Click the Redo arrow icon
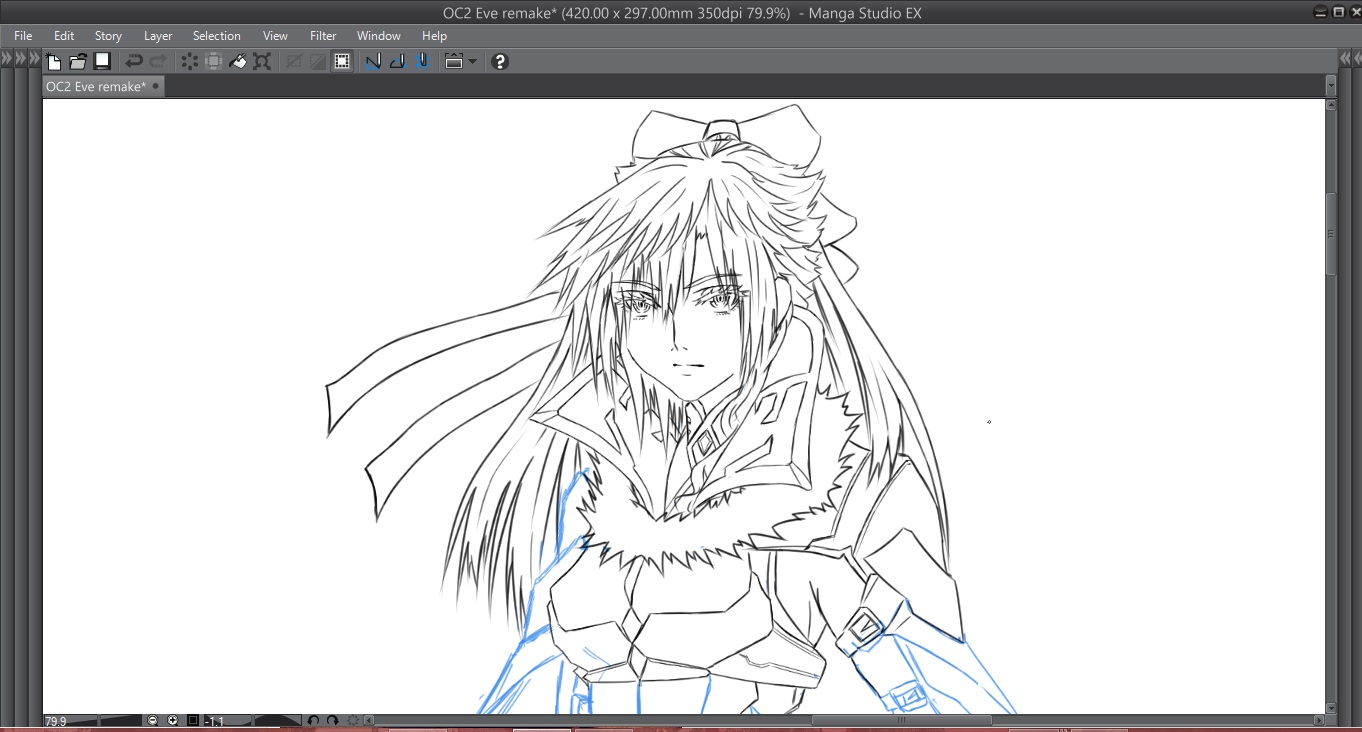The image size is (1362, 732). click(x=157, y=62)
